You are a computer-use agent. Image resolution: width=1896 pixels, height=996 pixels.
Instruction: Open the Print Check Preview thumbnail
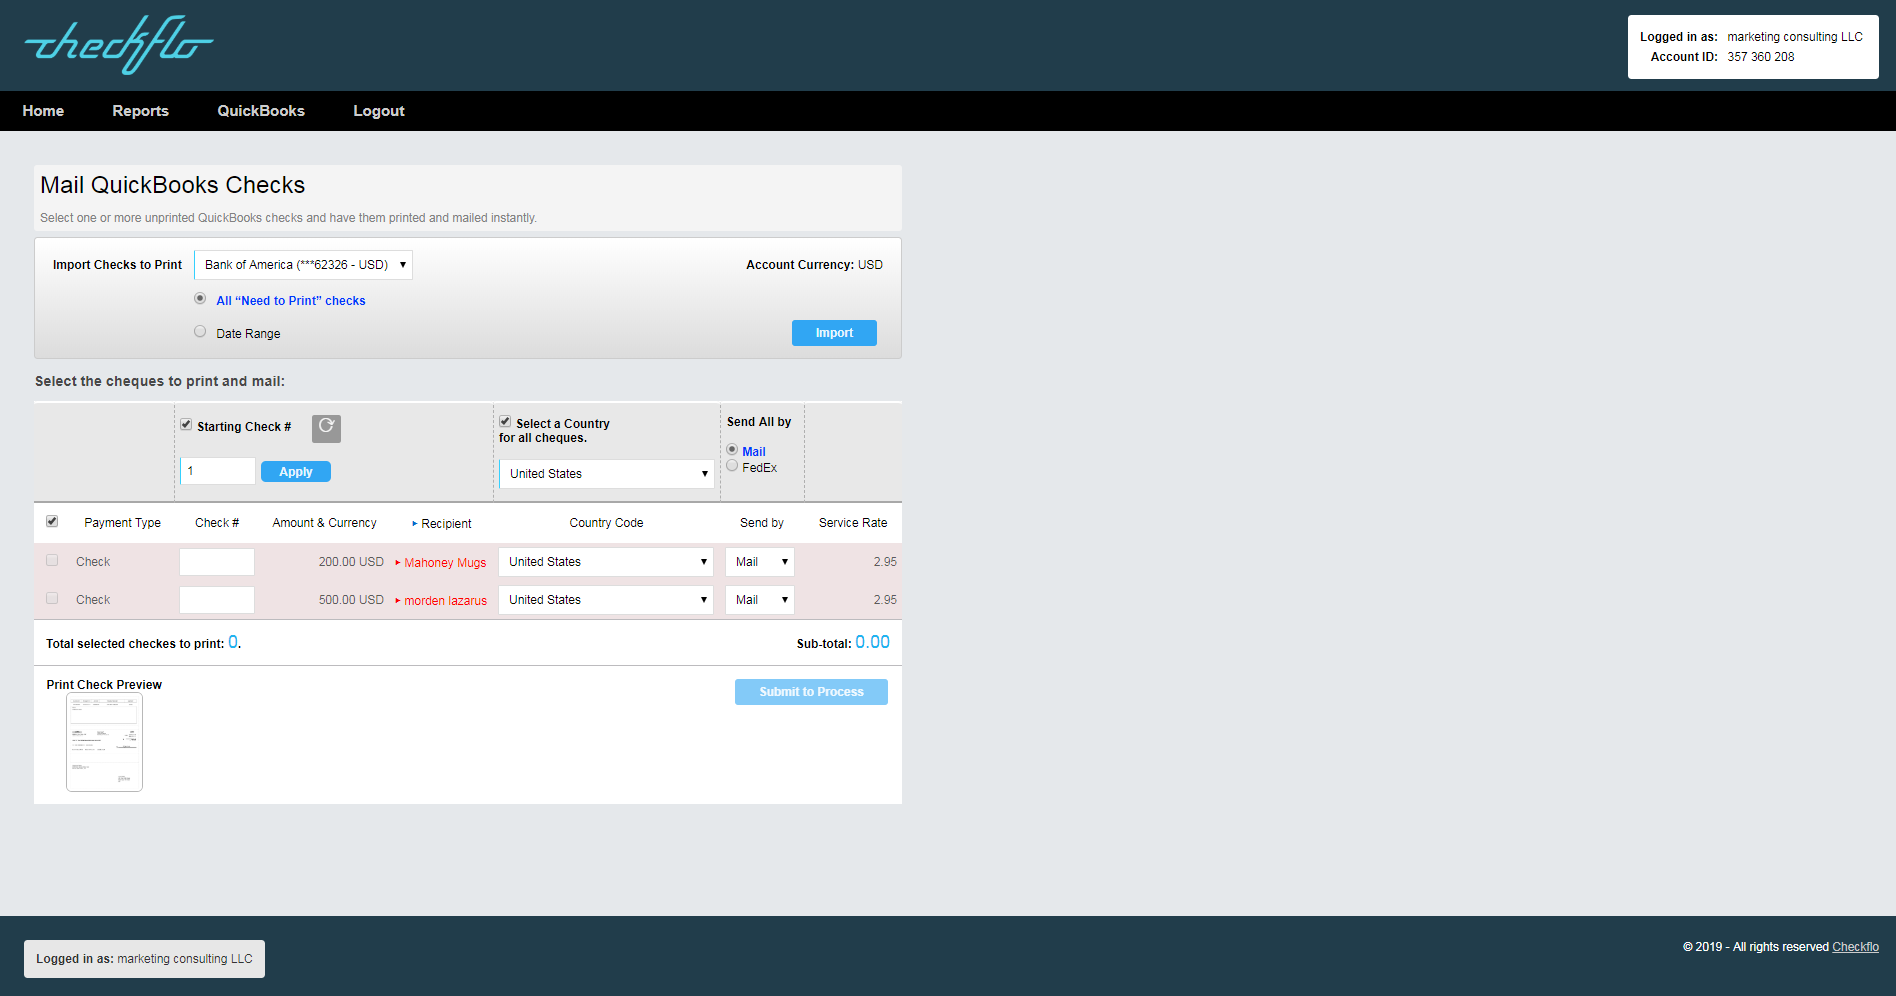tap(104, 742)
